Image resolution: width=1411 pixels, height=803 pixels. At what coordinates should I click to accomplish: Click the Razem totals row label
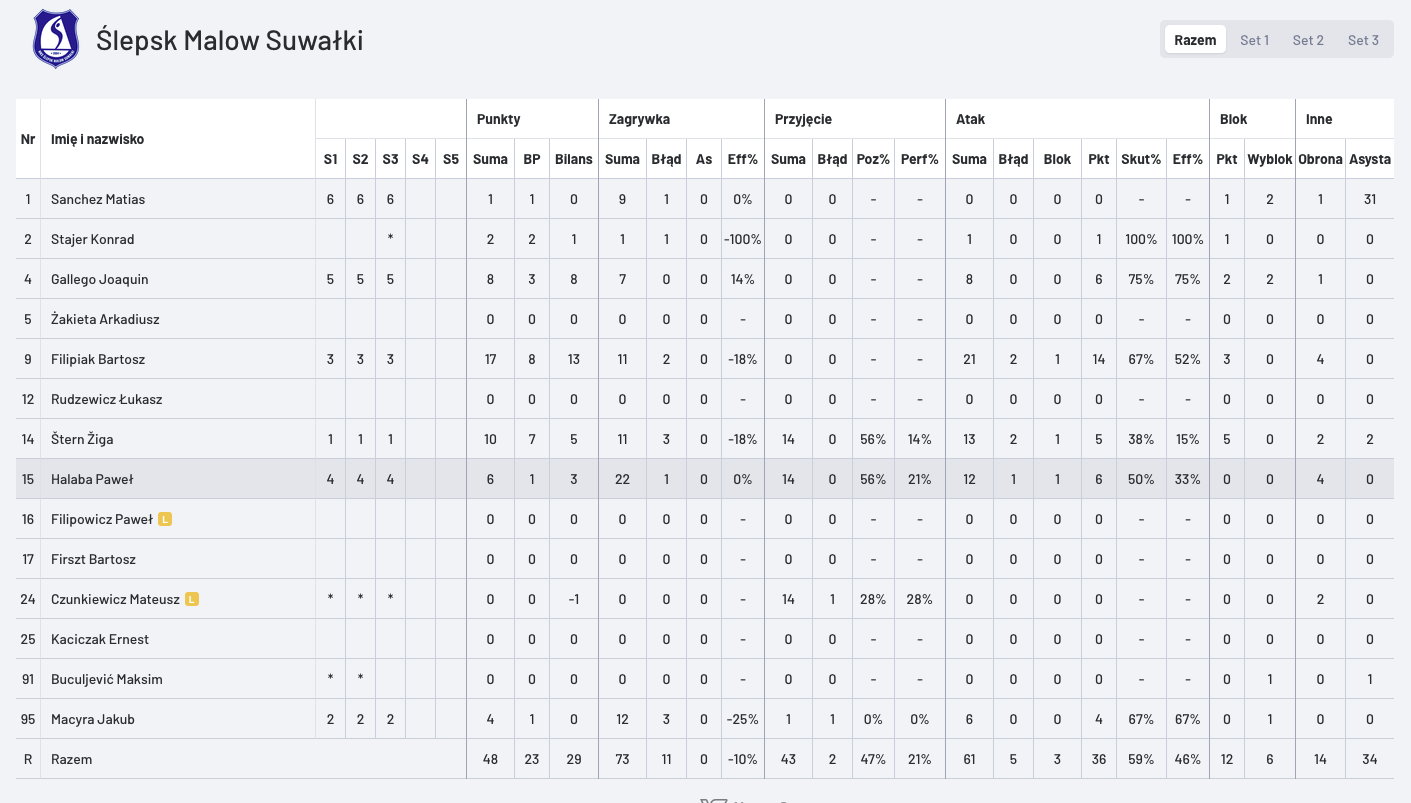(71, 759)
